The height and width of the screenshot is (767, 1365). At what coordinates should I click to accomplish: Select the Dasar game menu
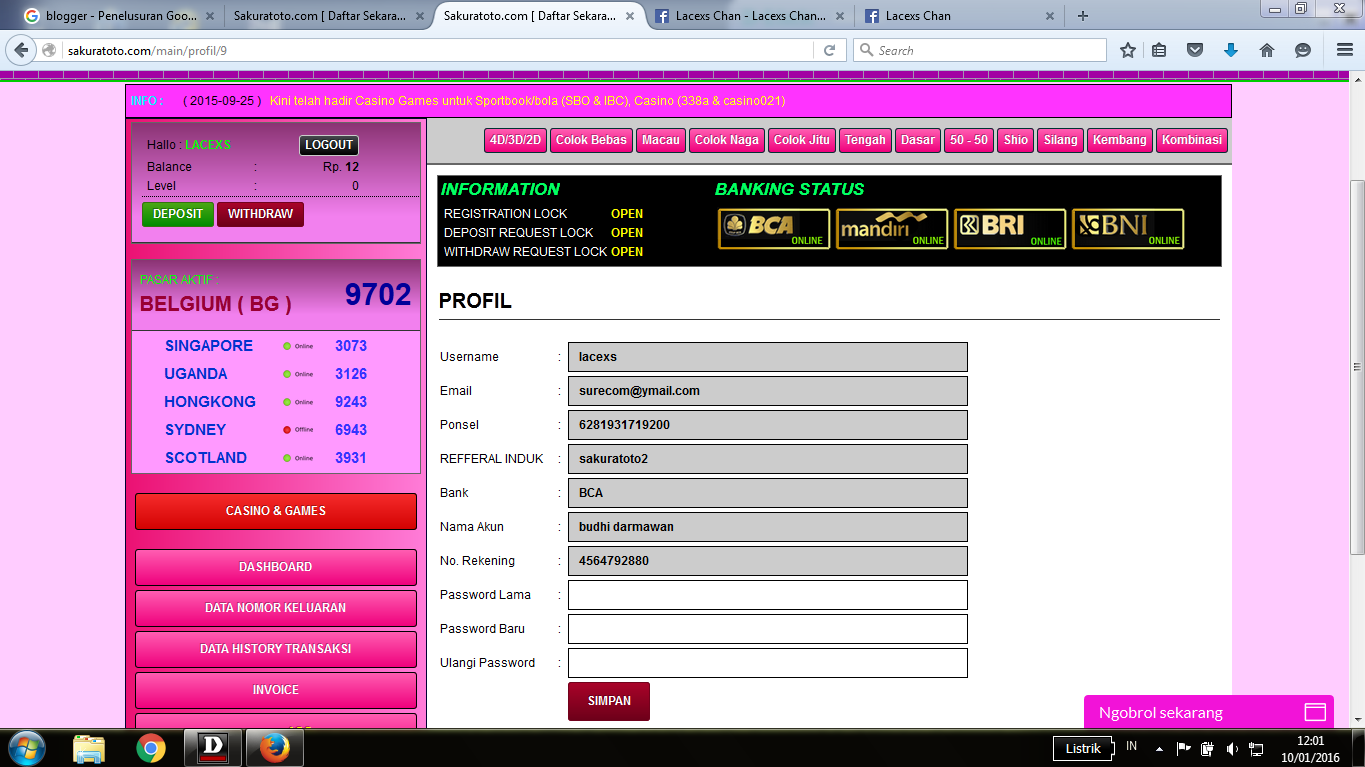tap(918, 140)
